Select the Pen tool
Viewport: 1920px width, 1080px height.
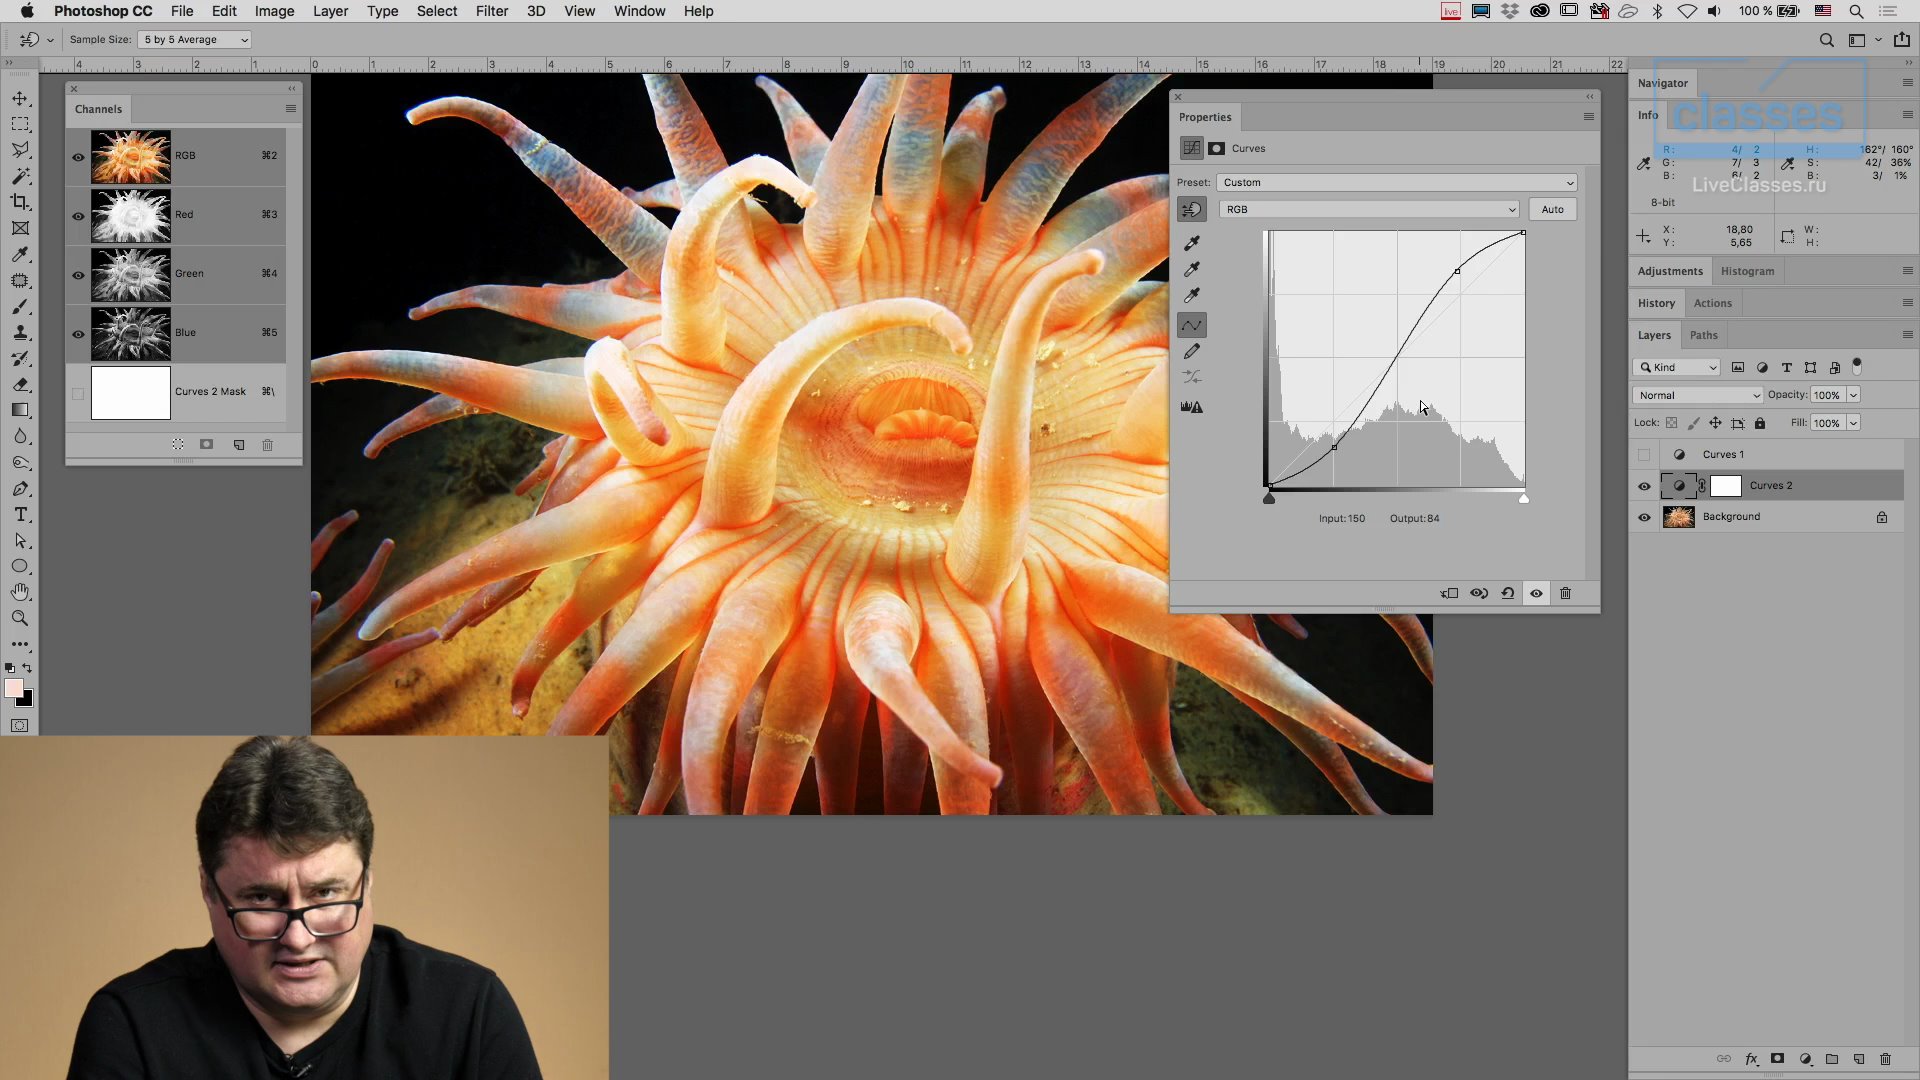pos(20,488)
